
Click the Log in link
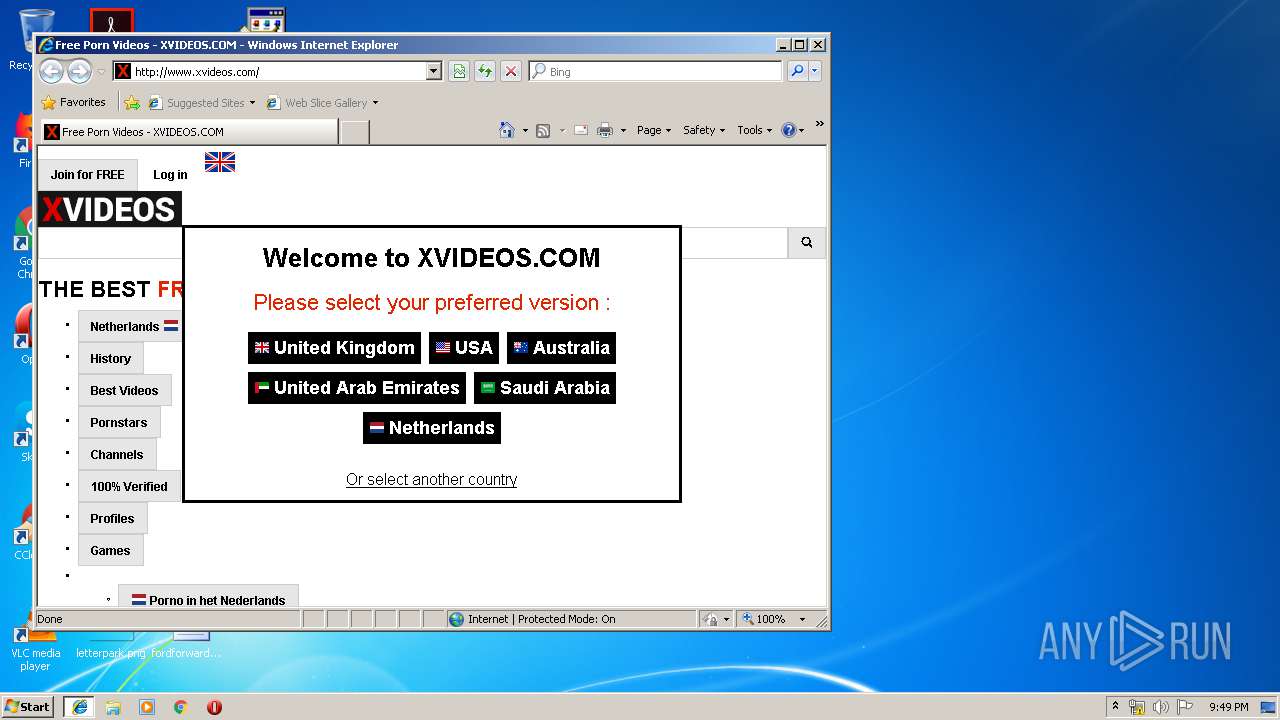(x=170, y=175)
